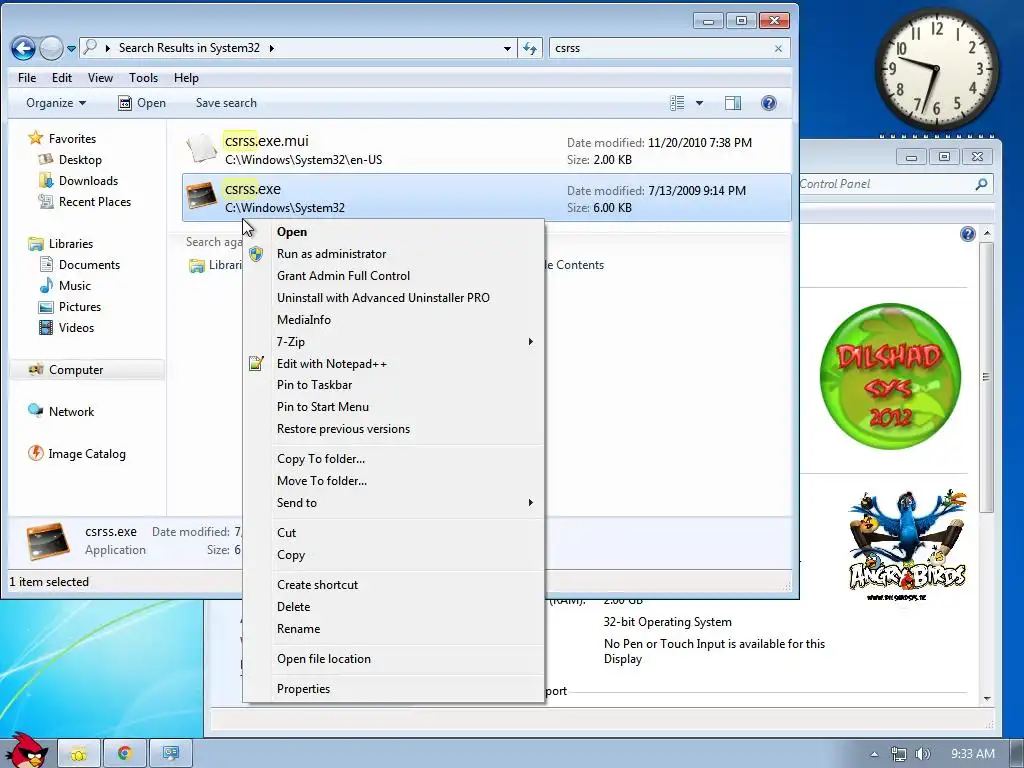The height and width of the screenshot is (768, 1024).
Task: Expand the address bar history dropdown
Action: click(x=507, y=48)
